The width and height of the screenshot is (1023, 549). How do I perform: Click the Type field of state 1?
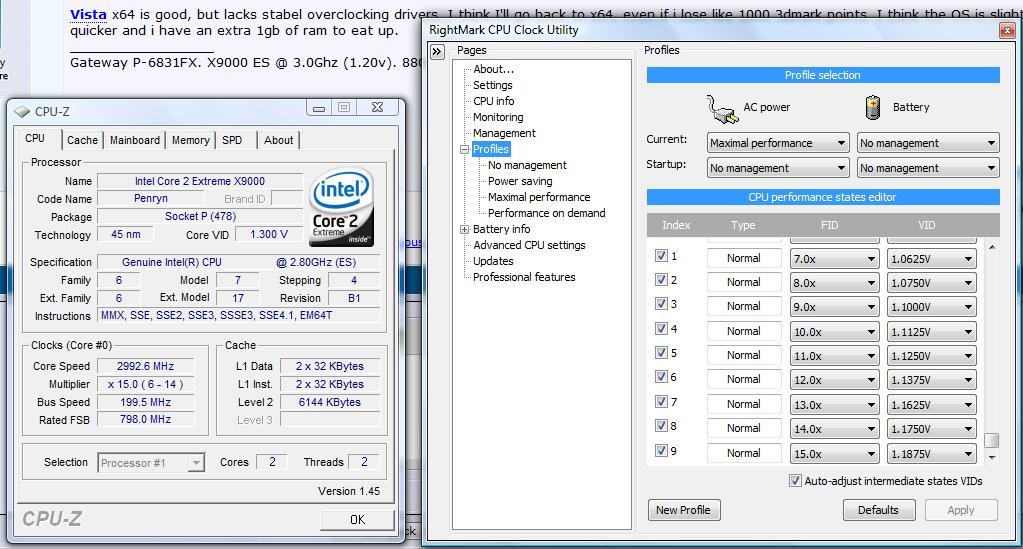click(744, 259)
